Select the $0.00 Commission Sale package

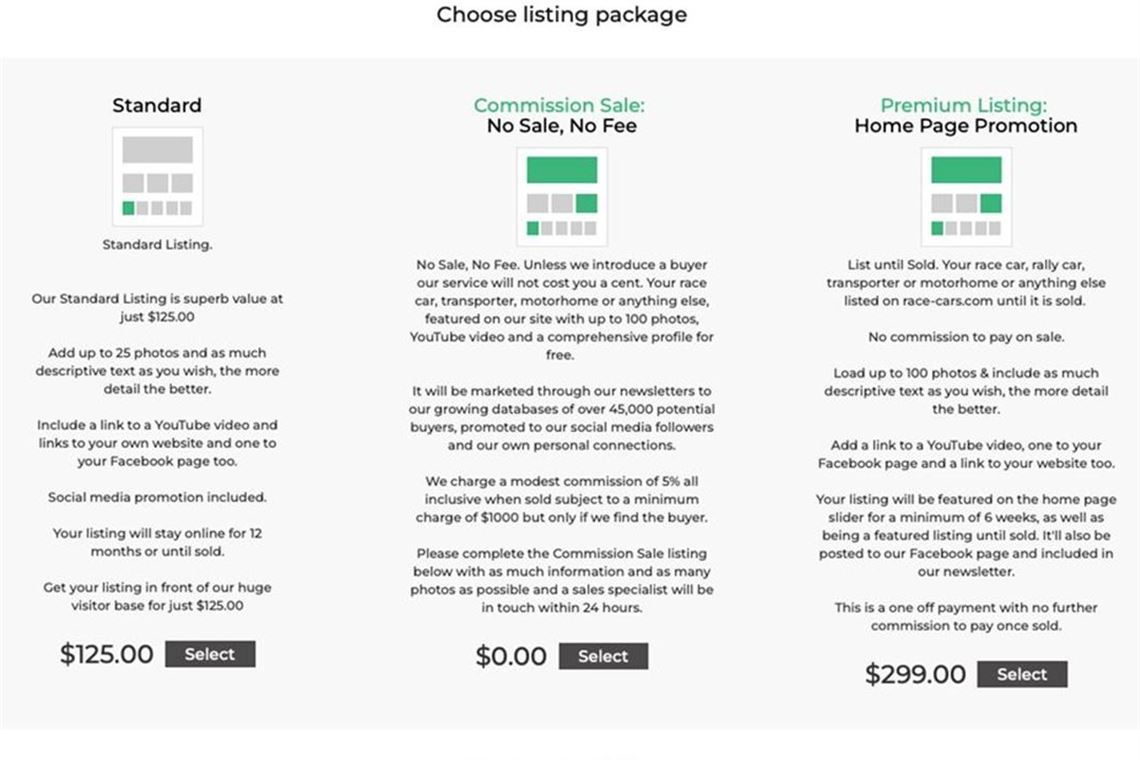[x=603, y=656]
